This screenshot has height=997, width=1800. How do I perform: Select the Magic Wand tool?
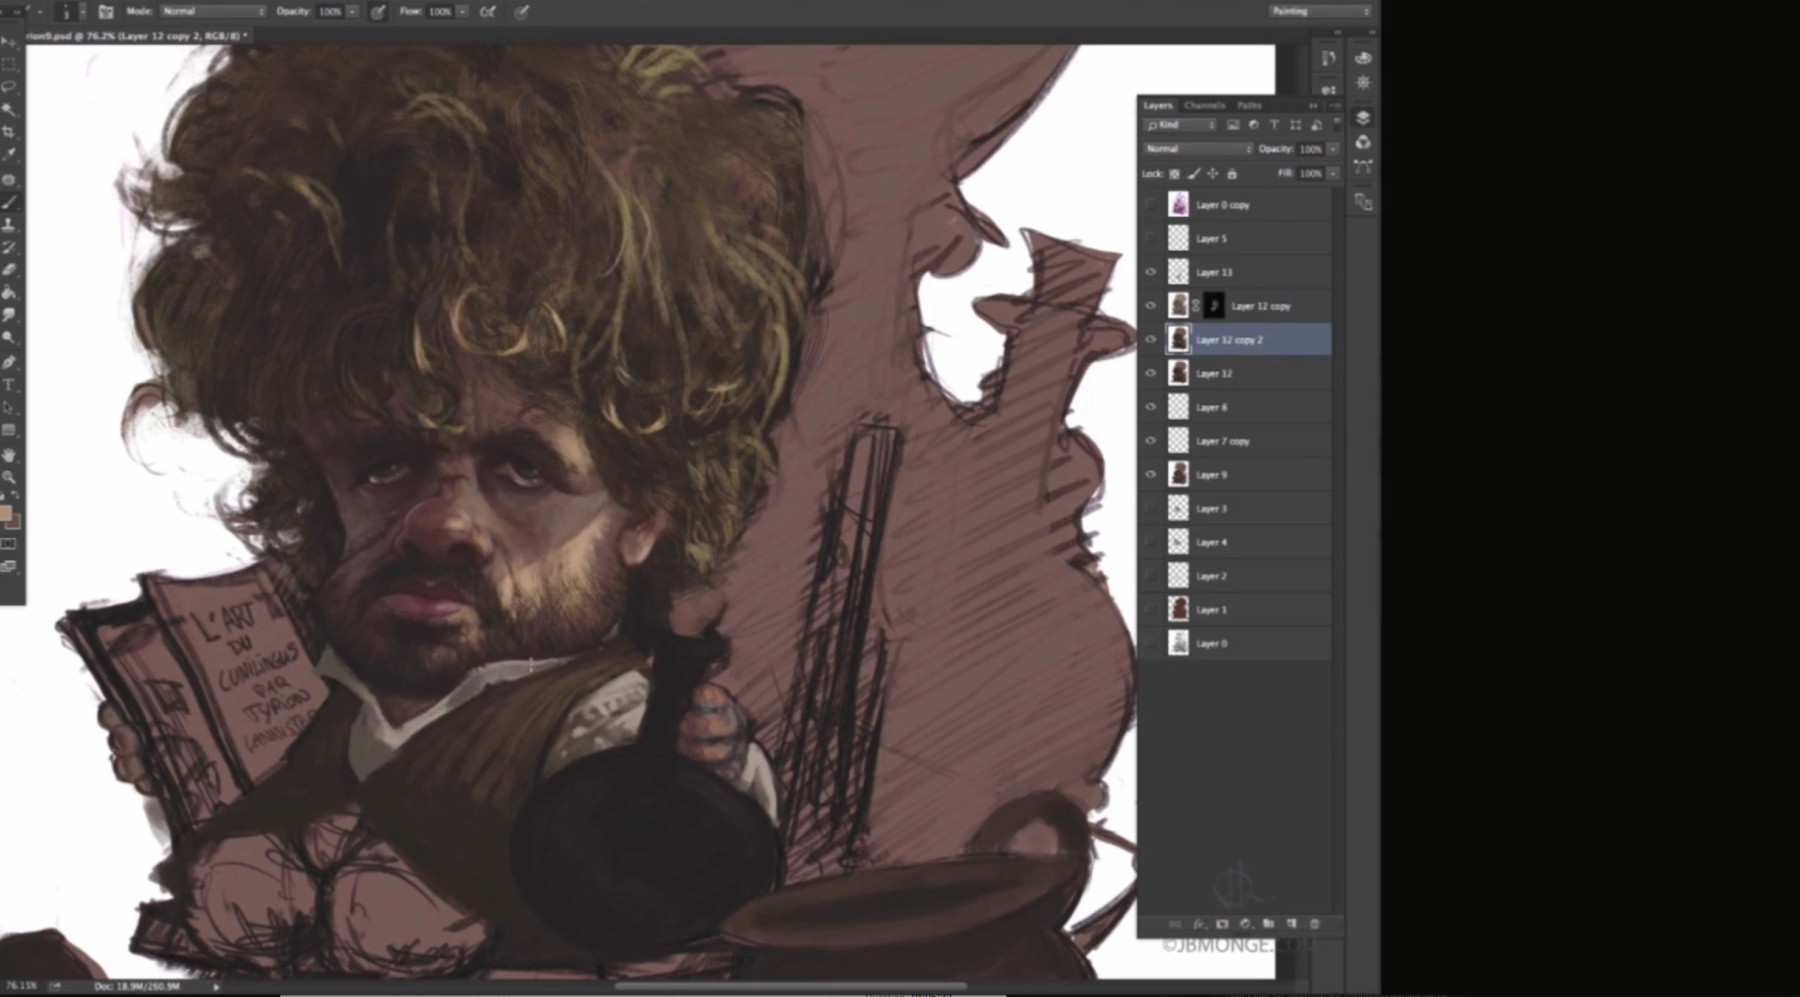9,109
